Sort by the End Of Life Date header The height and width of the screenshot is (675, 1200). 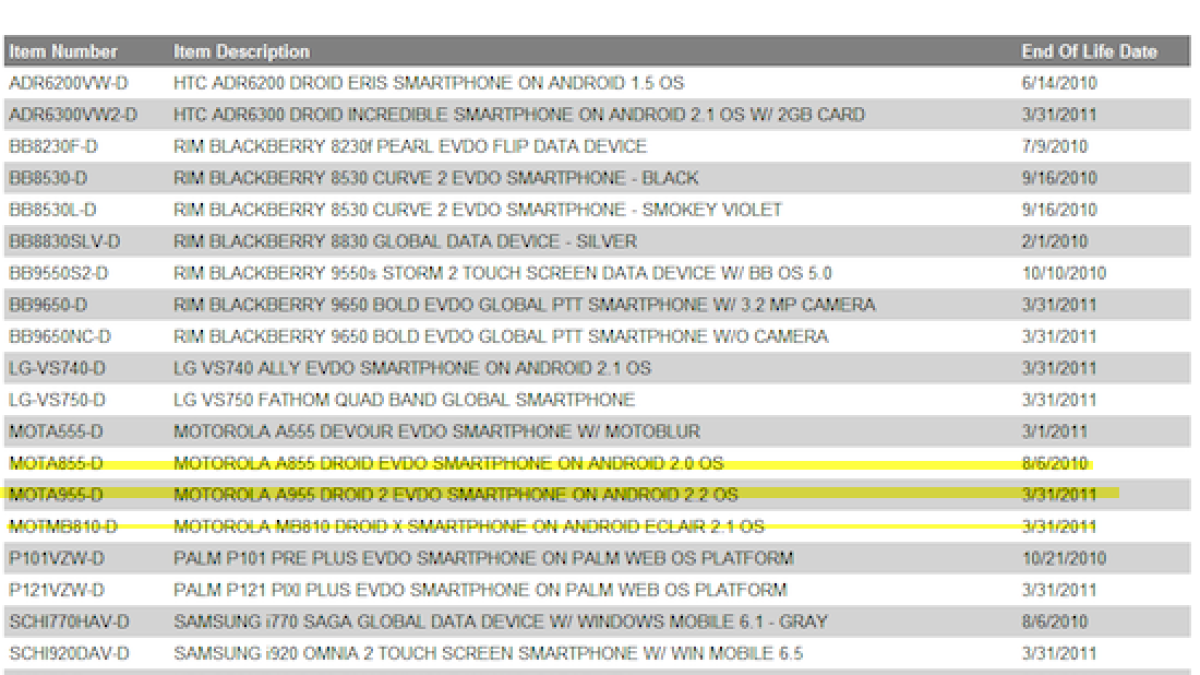(1089, 51)
